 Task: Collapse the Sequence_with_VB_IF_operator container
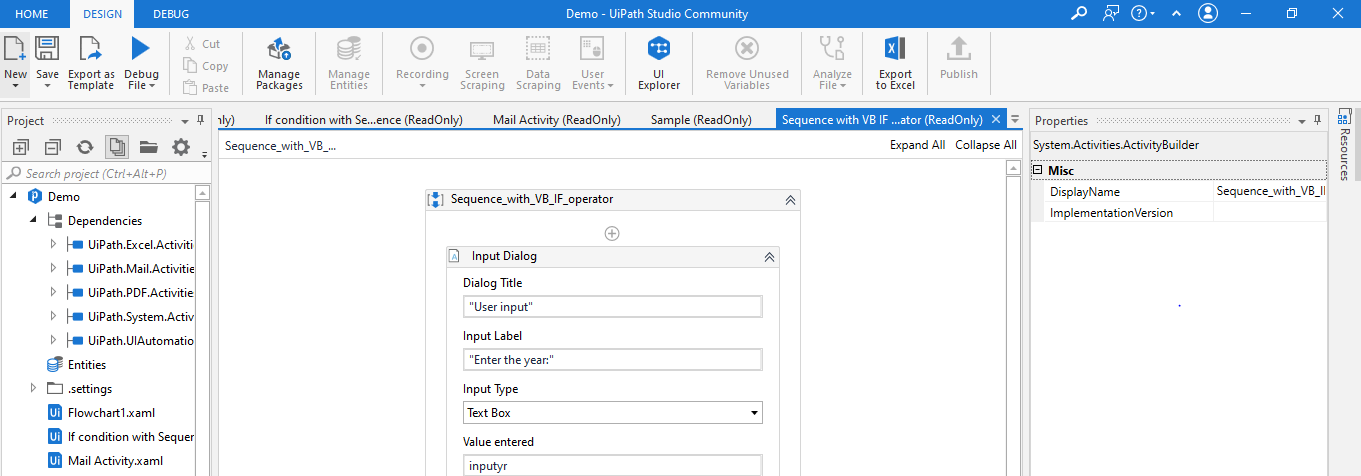[791, 200]
